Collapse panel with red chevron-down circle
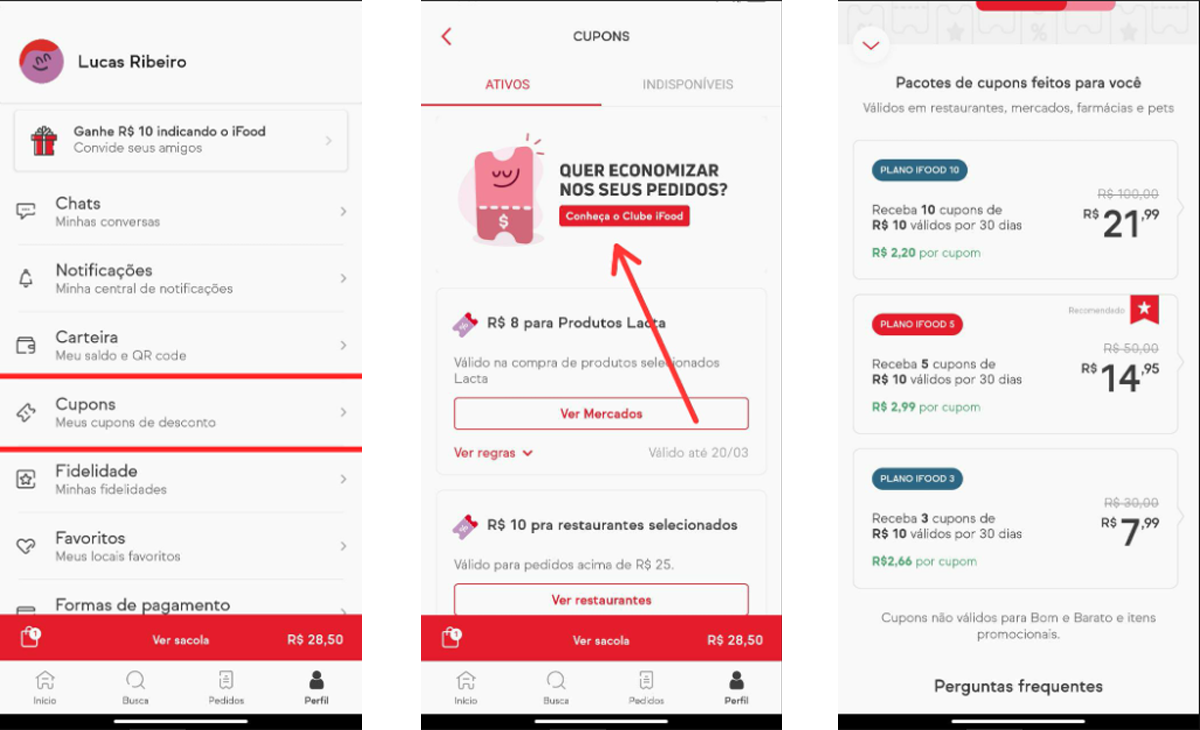Image resolution: width=1200 pixels, height=730 pixels. coord(871,45)
